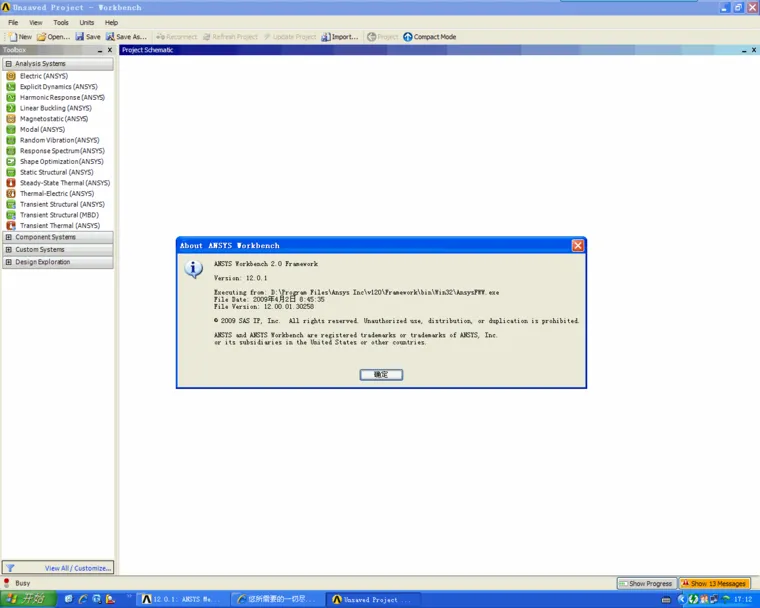The height and width of the screenshot is (608, 760).
Task: Click the Response Spectrum (ANSYS) icon
Action: point(11,151)
